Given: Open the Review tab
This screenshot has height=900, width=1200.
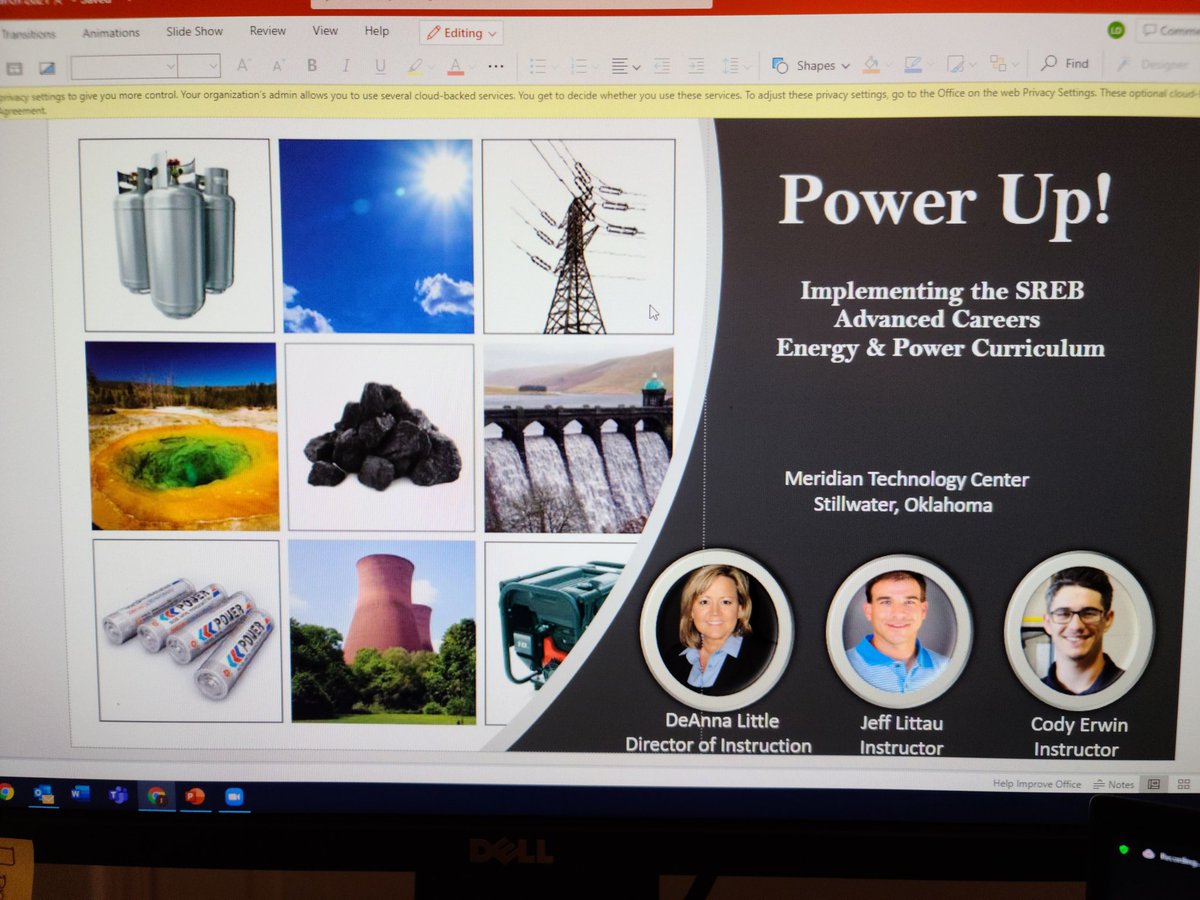Looking at the screenshot, I should pyautogui.click(x=268, y=31).
